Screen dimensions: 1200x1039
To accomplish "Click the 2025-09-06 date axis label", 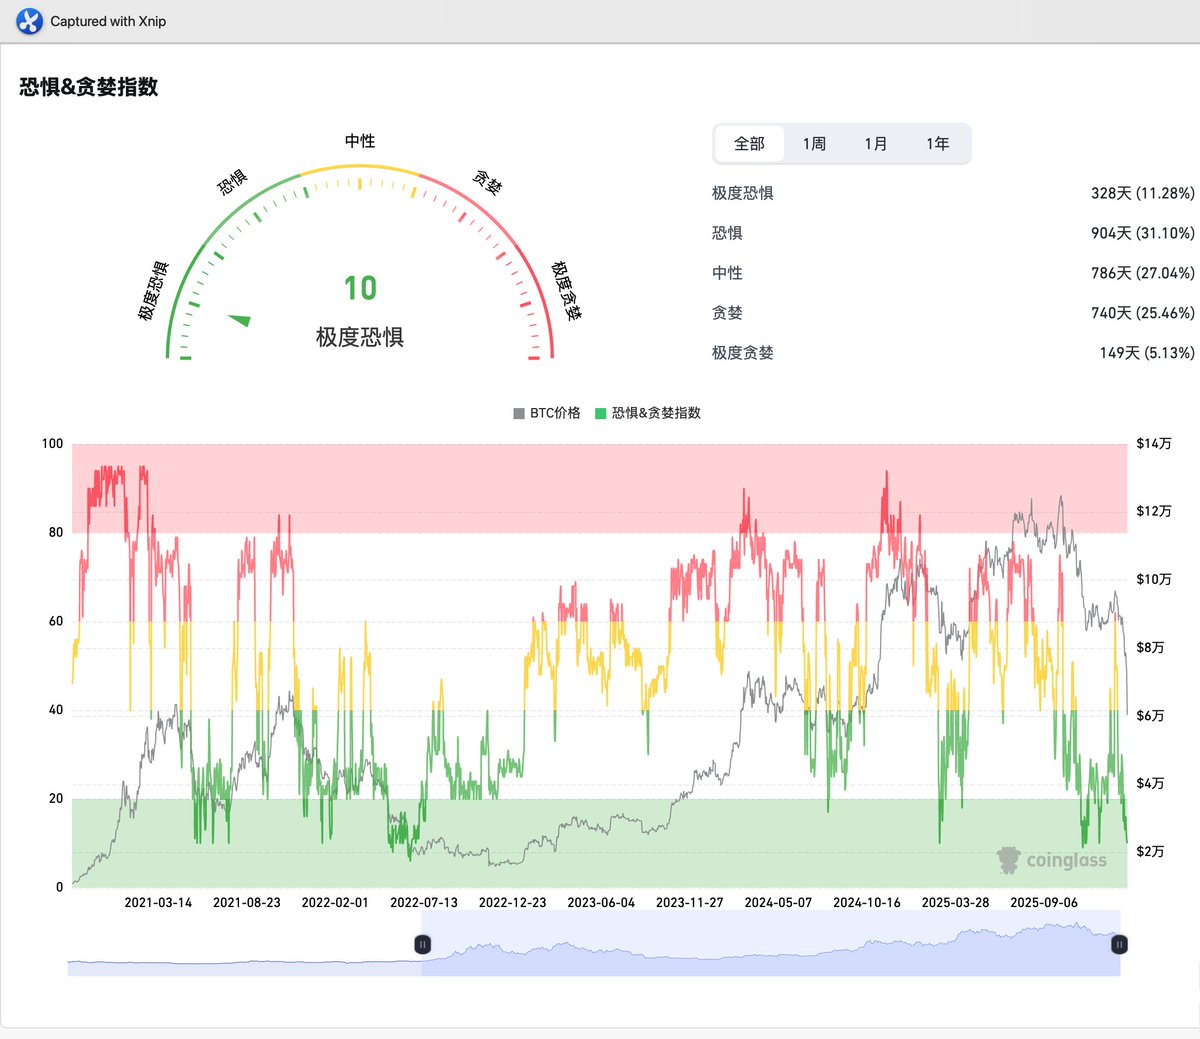I will [x=1044, y=902].
